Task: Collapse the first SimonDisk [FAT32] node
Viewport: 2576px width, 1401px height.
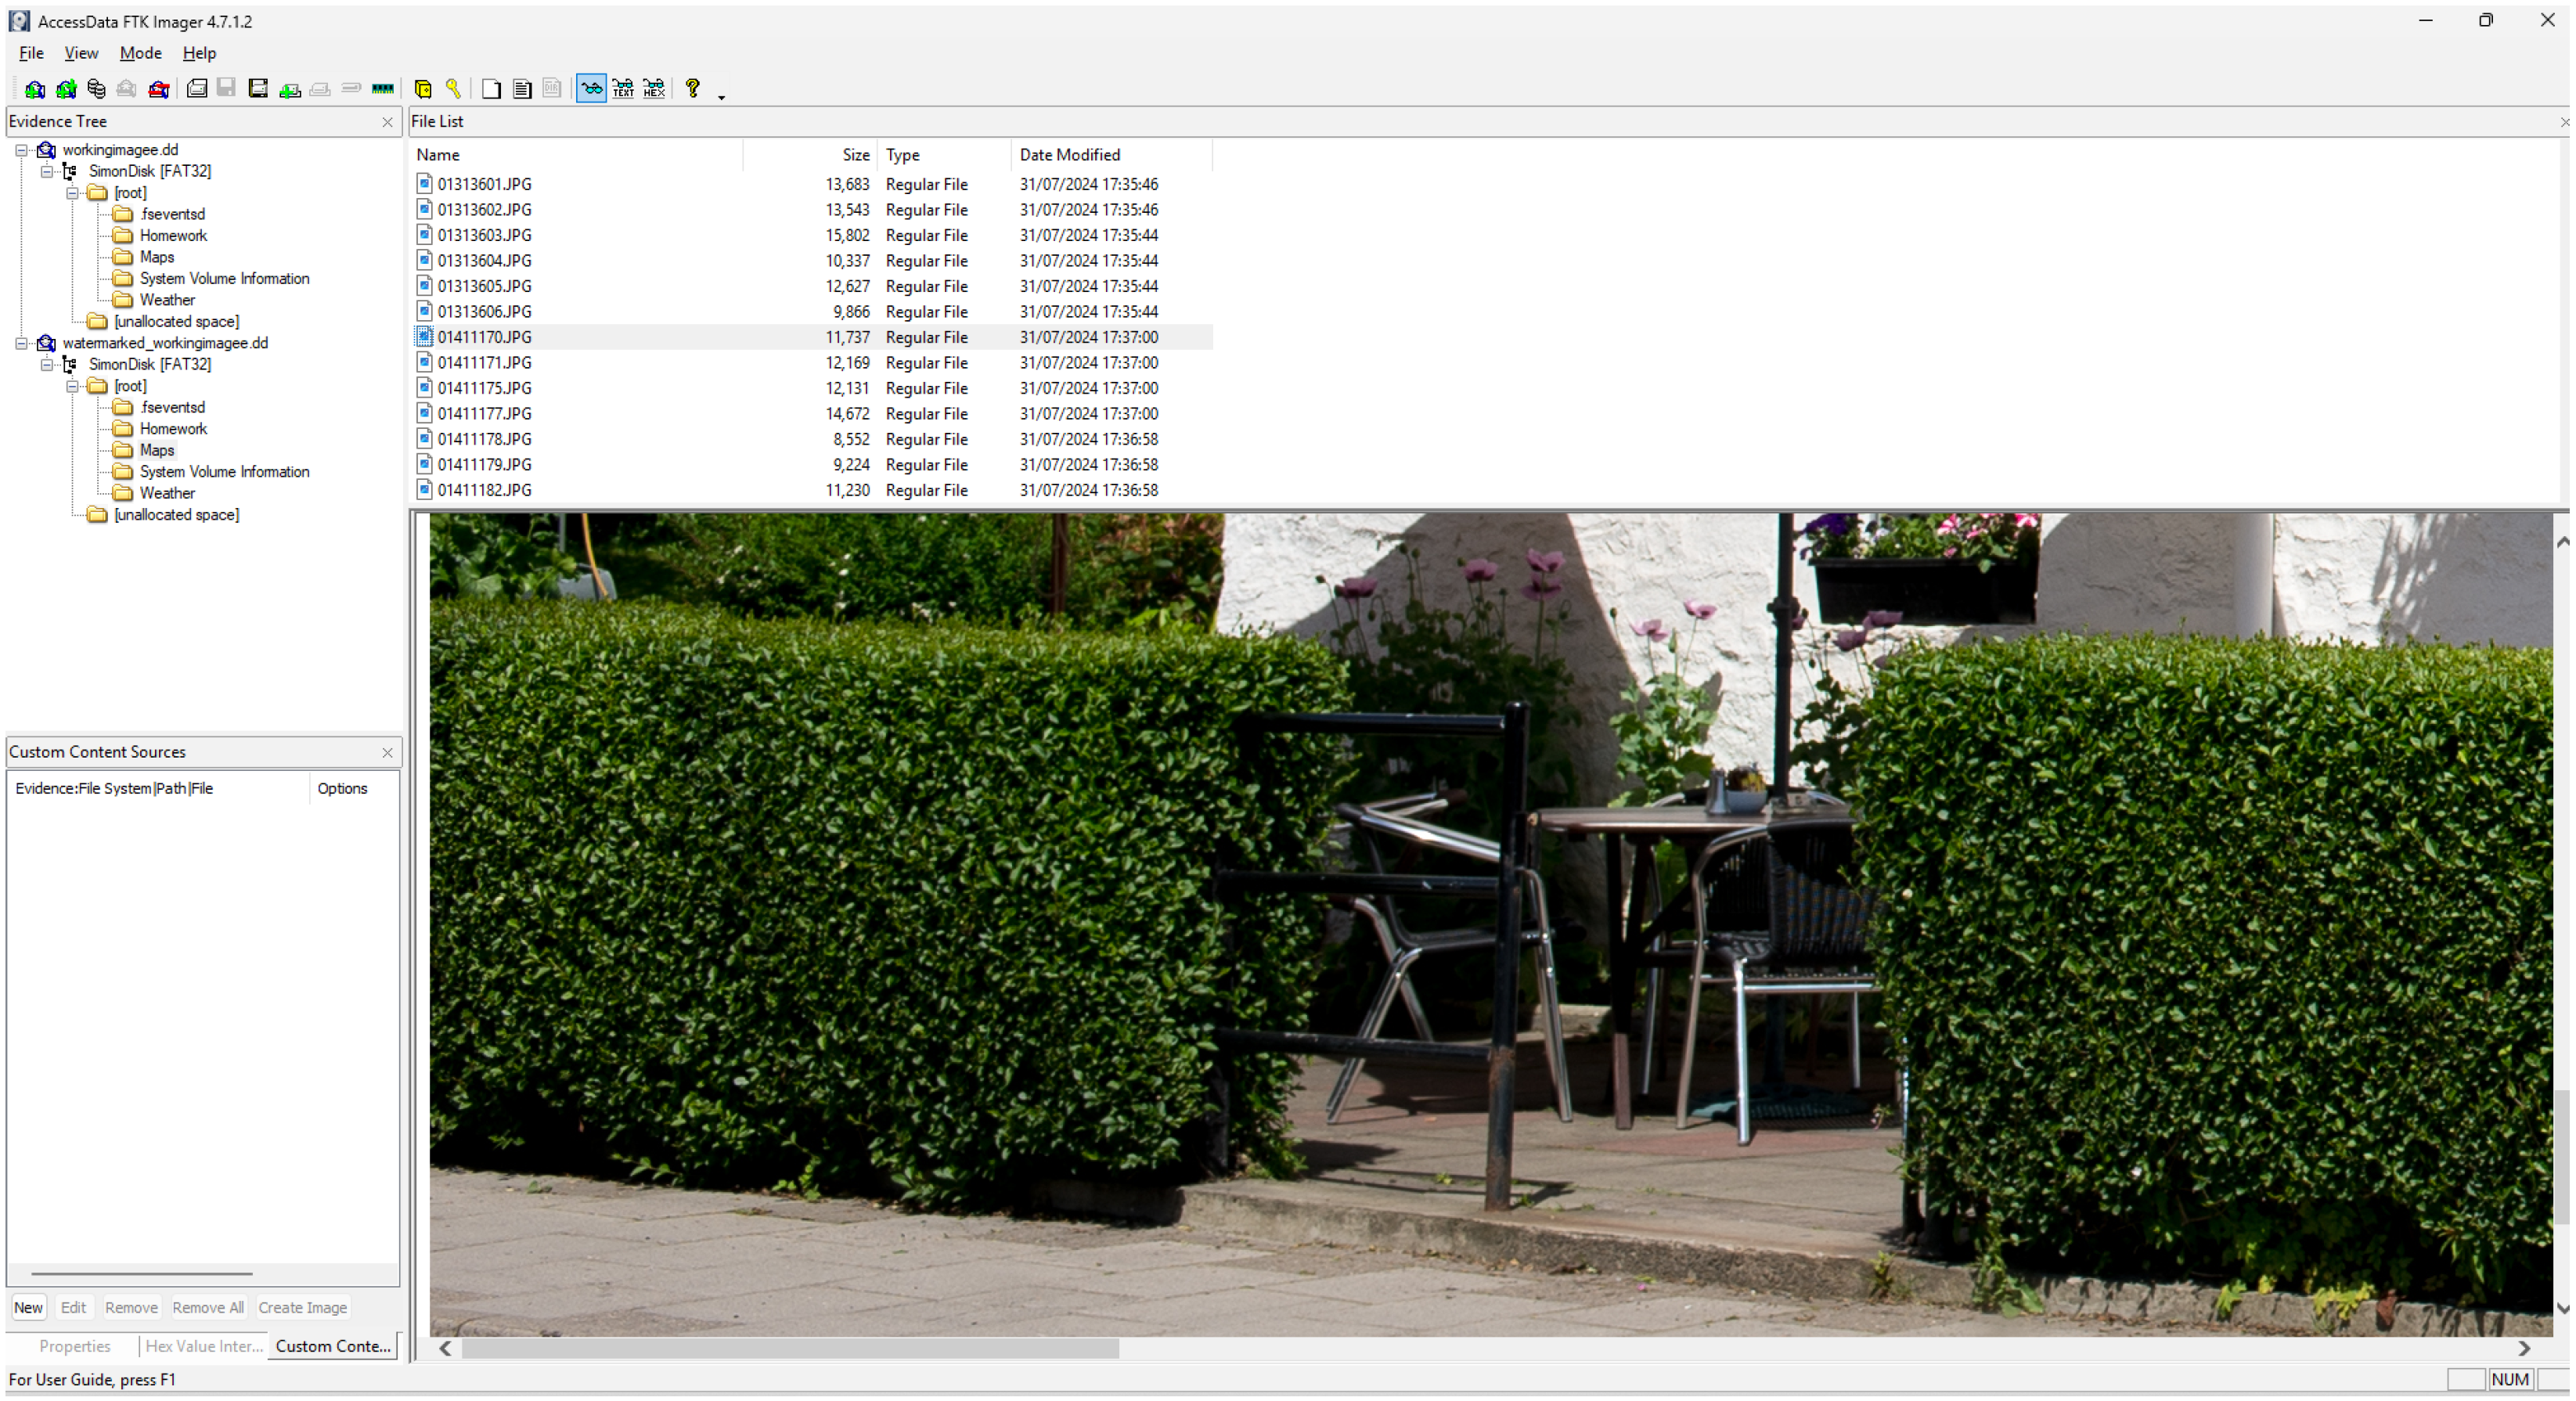Action: pyautogui.click(x=46, y=172)
